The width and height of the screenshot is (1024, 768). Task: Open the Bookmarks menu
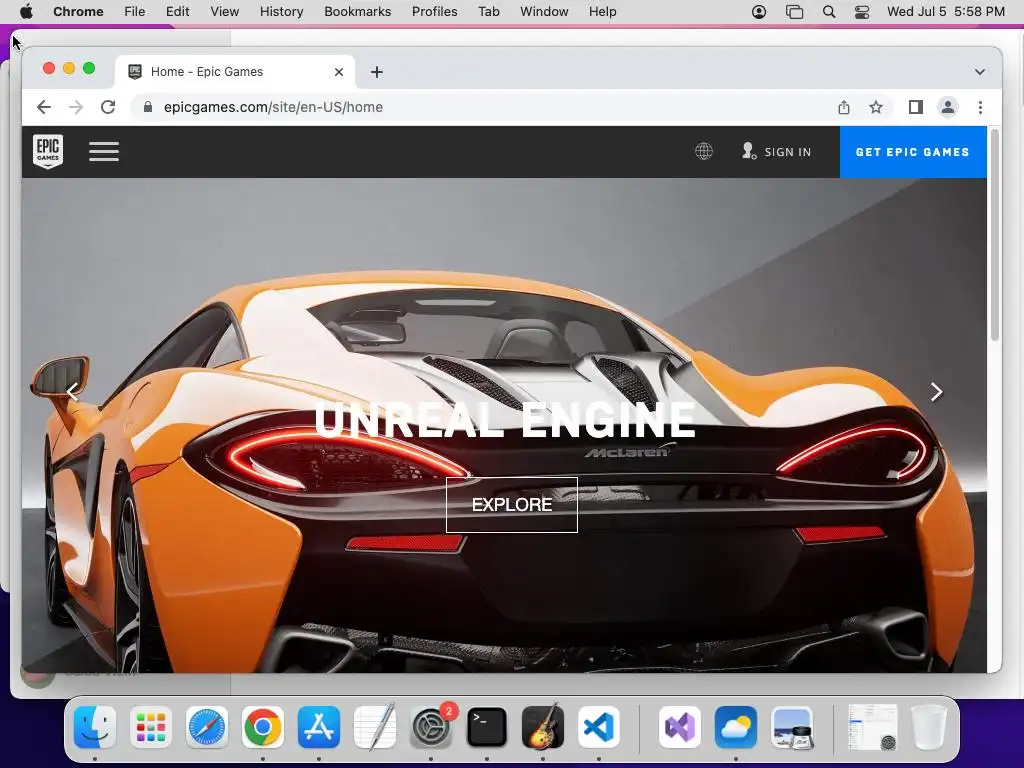(357, 12)
